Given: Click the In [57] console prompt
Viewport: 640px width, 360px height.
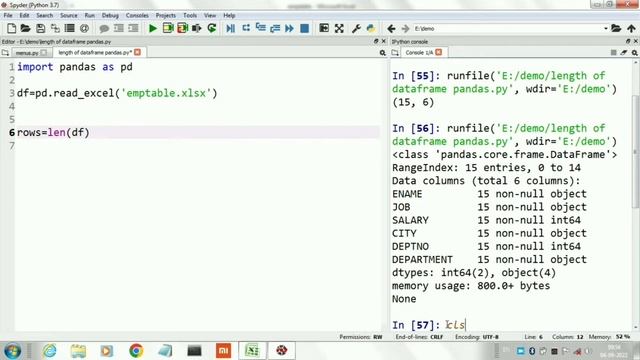Looking at the screenshot, I should (416, 325).
